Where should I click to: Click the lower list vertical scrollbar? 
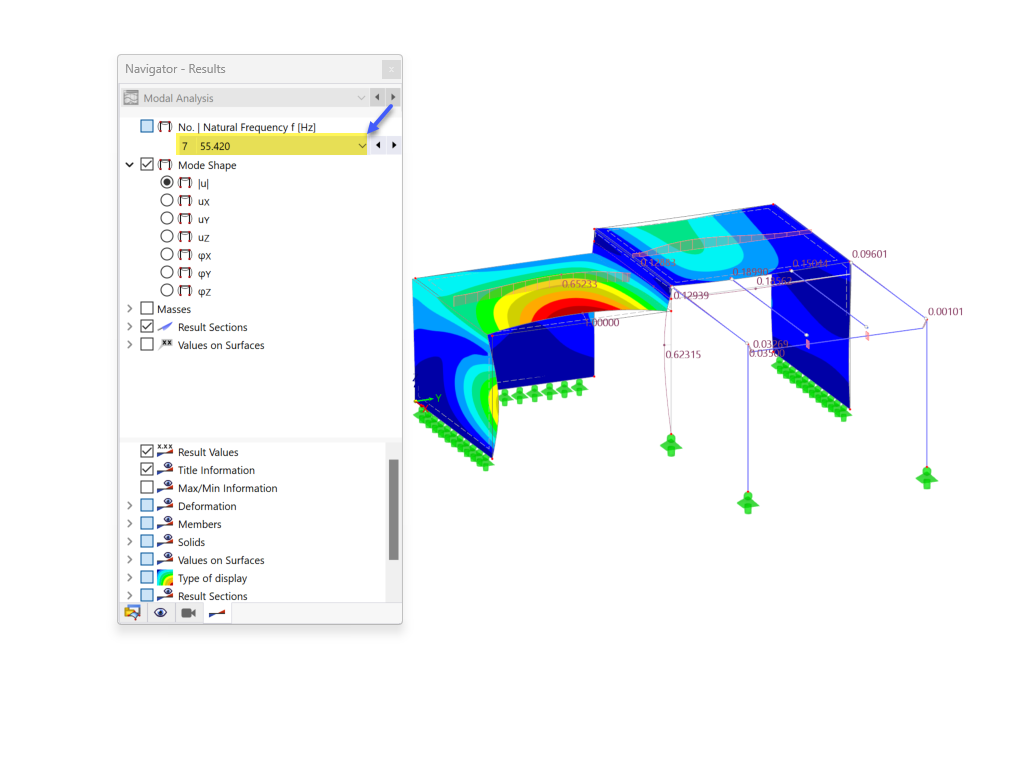393,509
